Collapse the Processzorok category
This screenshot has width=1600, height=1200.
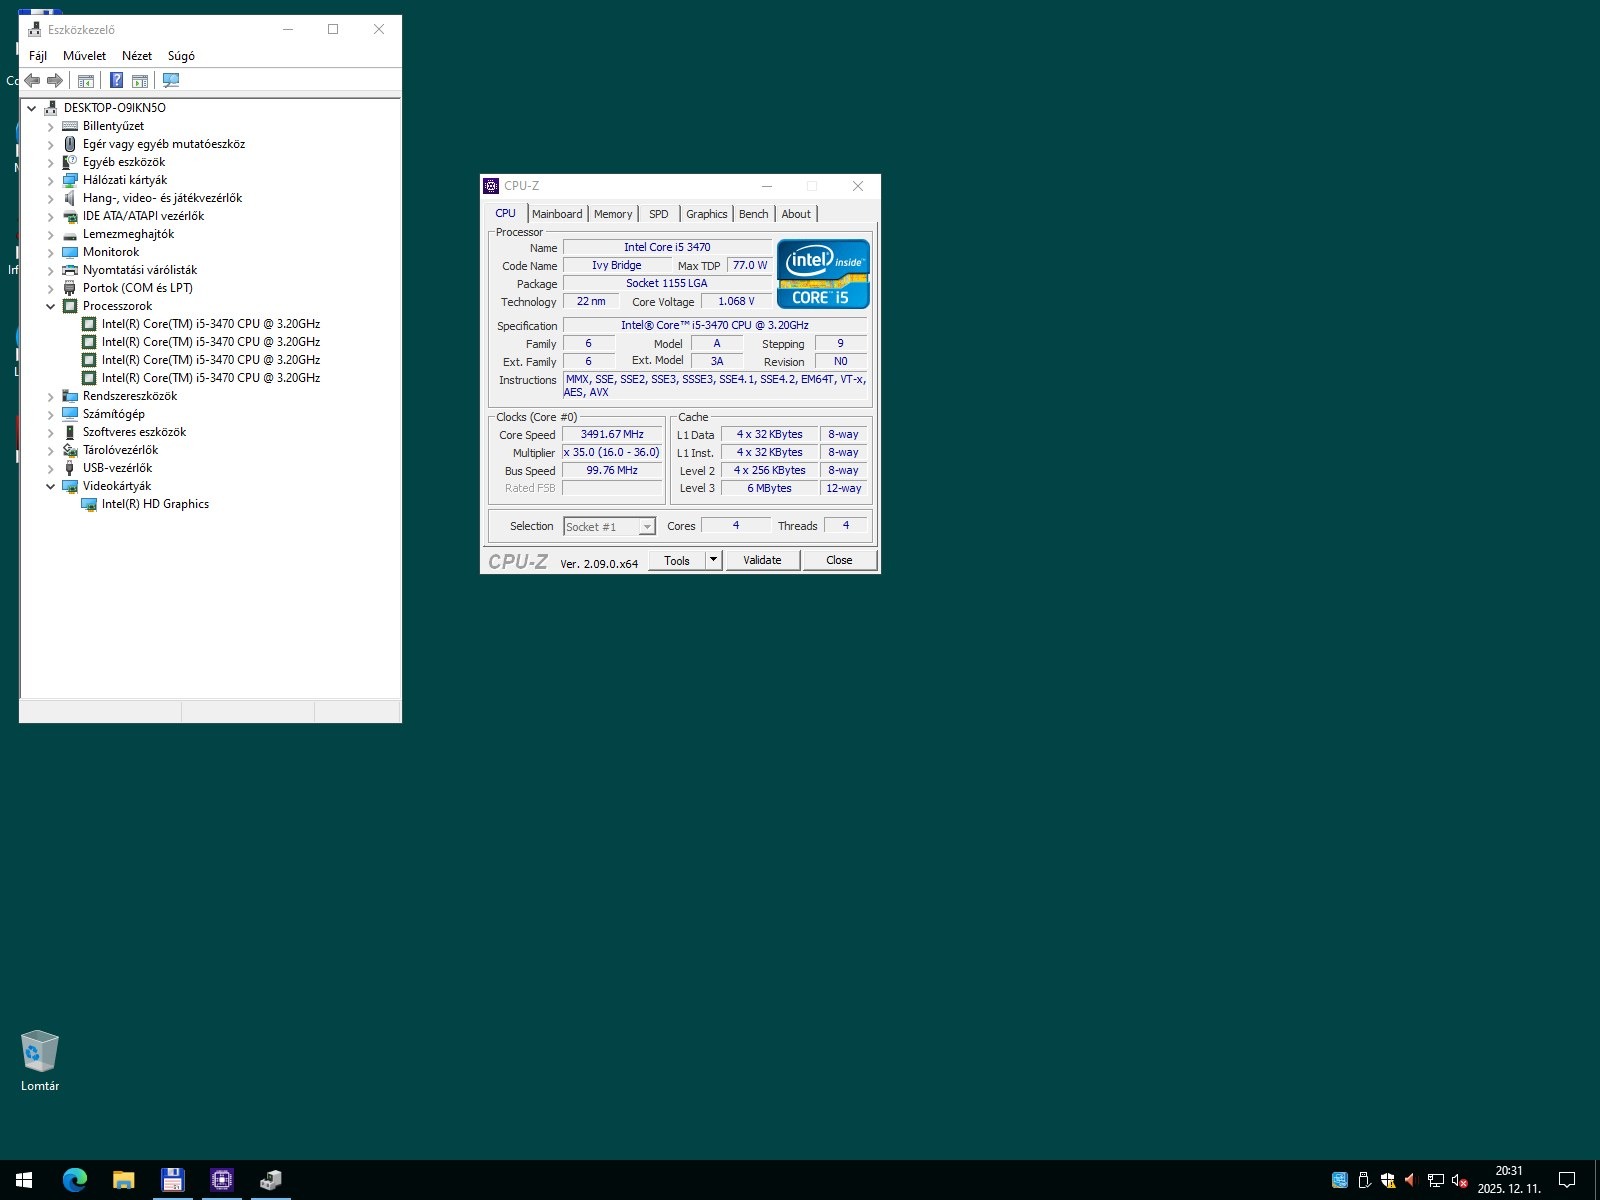pos(51,306)
